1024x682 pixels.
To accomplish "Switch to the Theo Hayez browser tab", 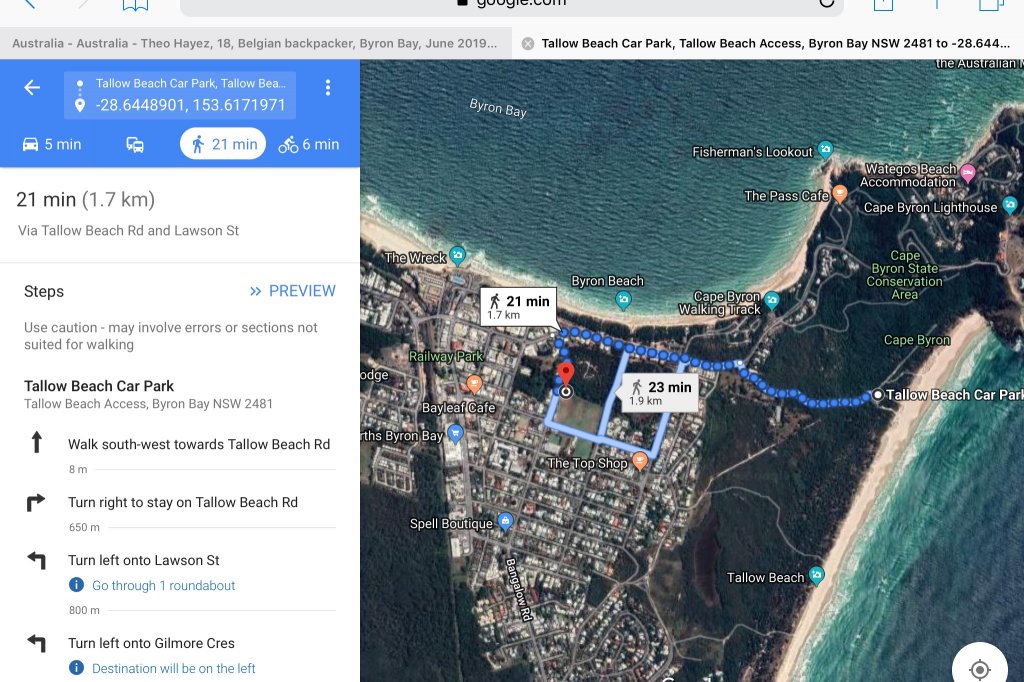I will (254, 43).
